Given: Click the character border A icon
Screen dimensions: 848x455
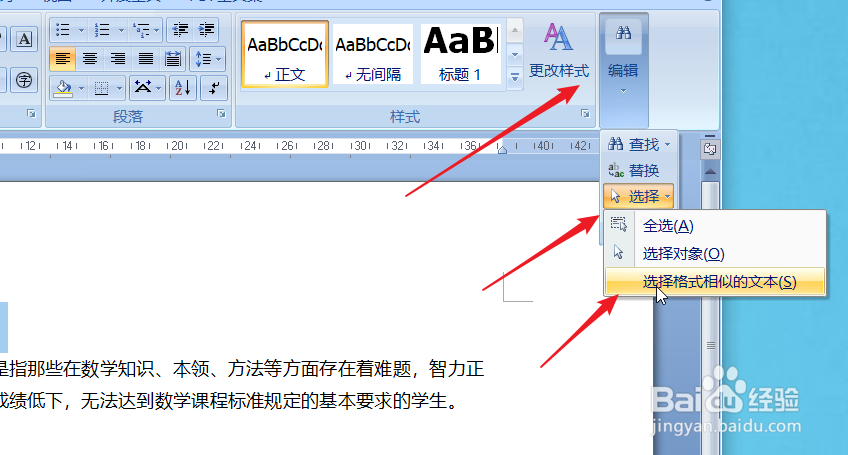Looking at the screenshot, I should click(x=24, y=39).
